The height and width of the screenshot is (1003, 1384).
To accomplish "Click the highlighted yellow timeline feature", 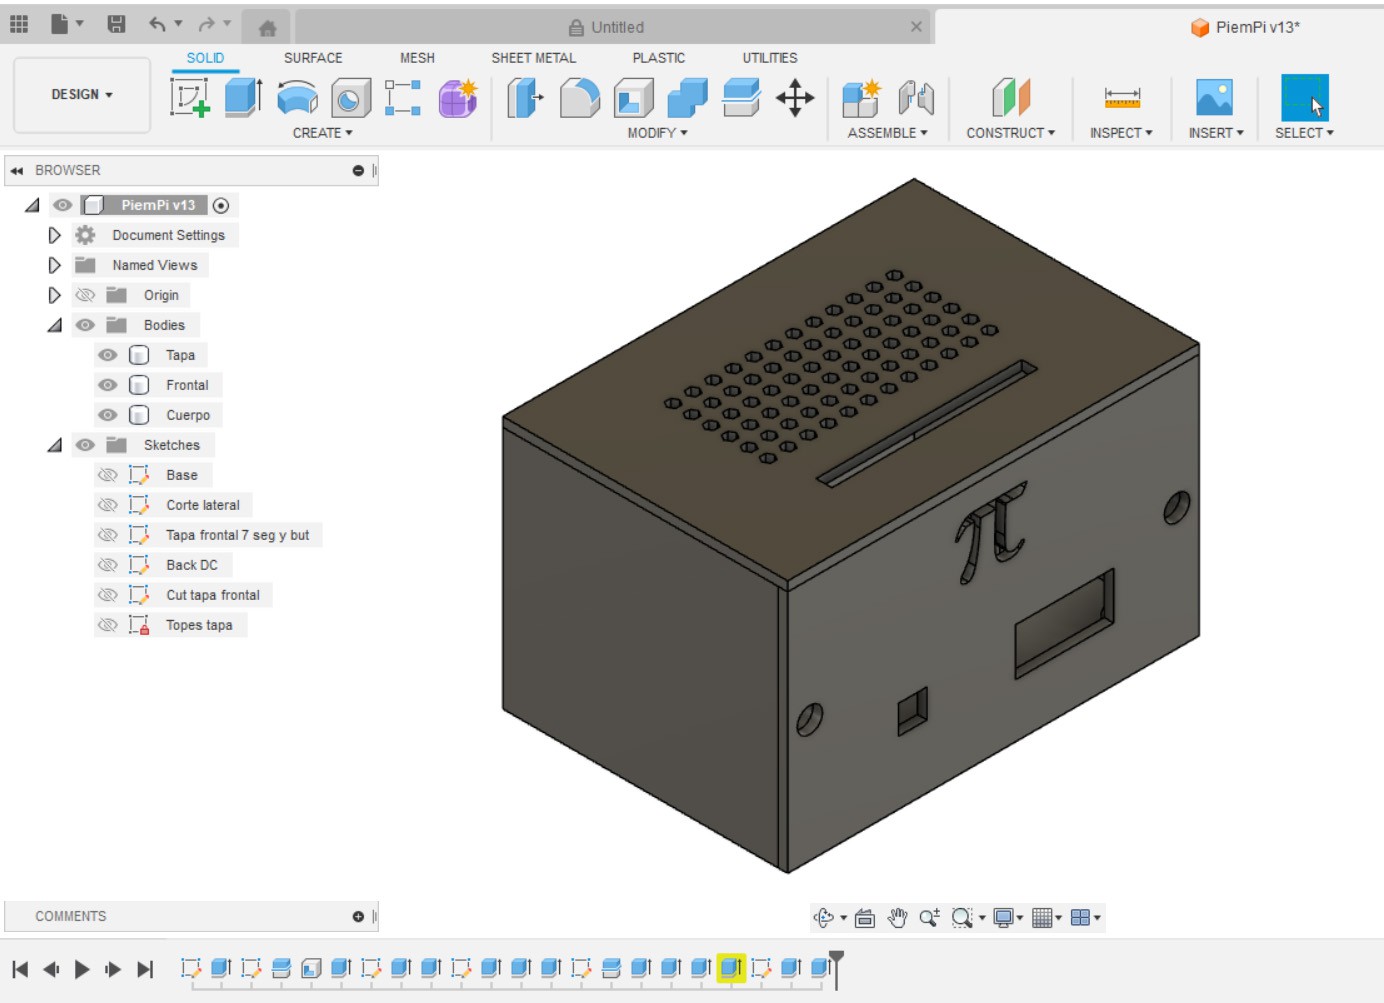I will coord(731,968).
